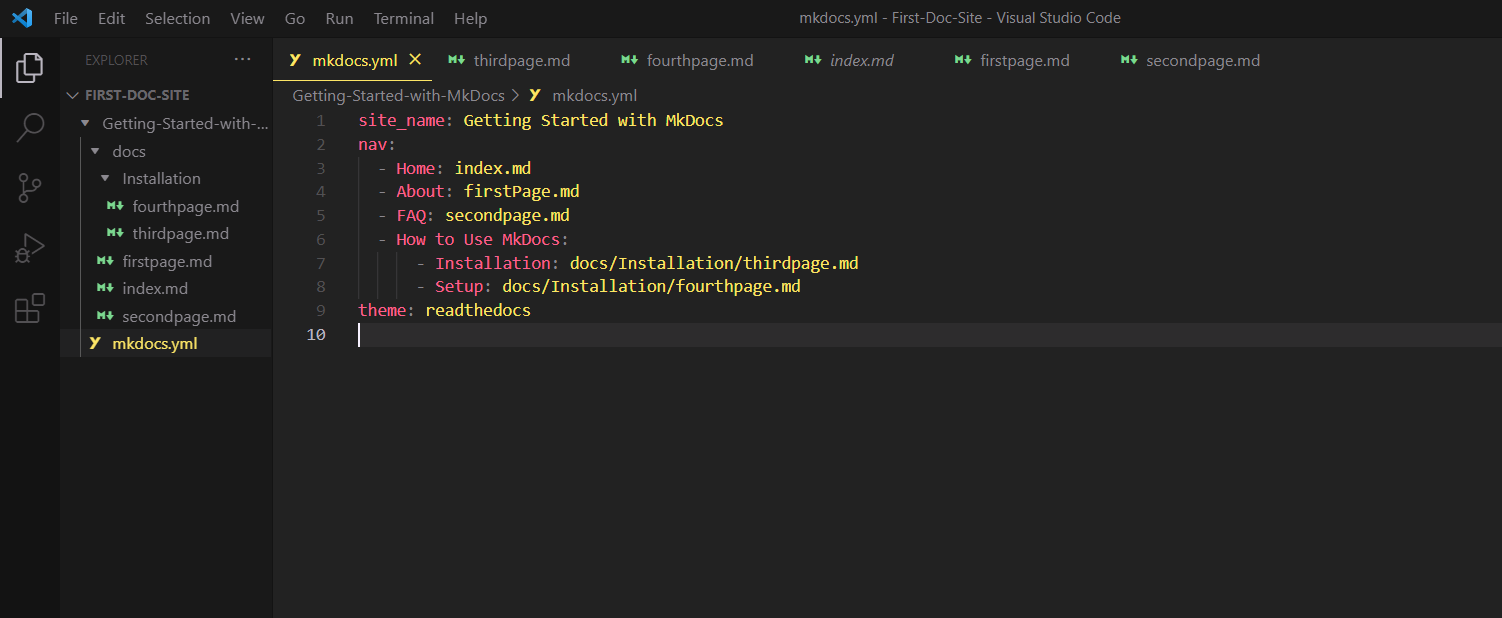Viewport: 1502px width, 618px height.
Task: Click markdown icon beside index.md in Explorer
Action: (x=105, y=288)
